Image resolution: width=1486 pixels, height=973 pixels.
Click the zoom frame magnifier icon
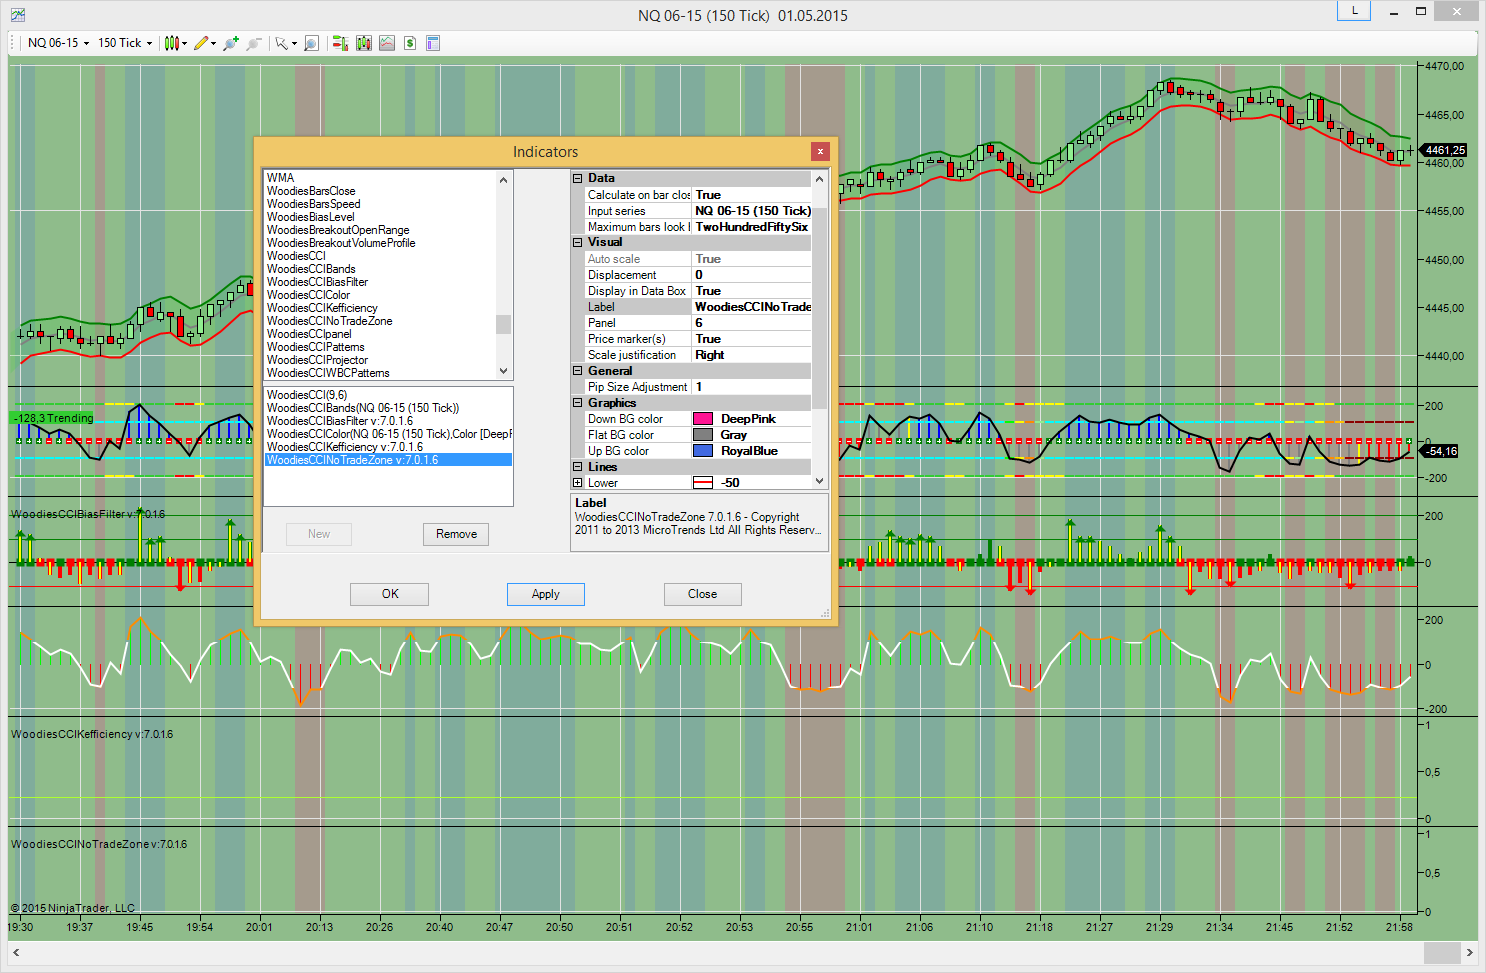311,43
